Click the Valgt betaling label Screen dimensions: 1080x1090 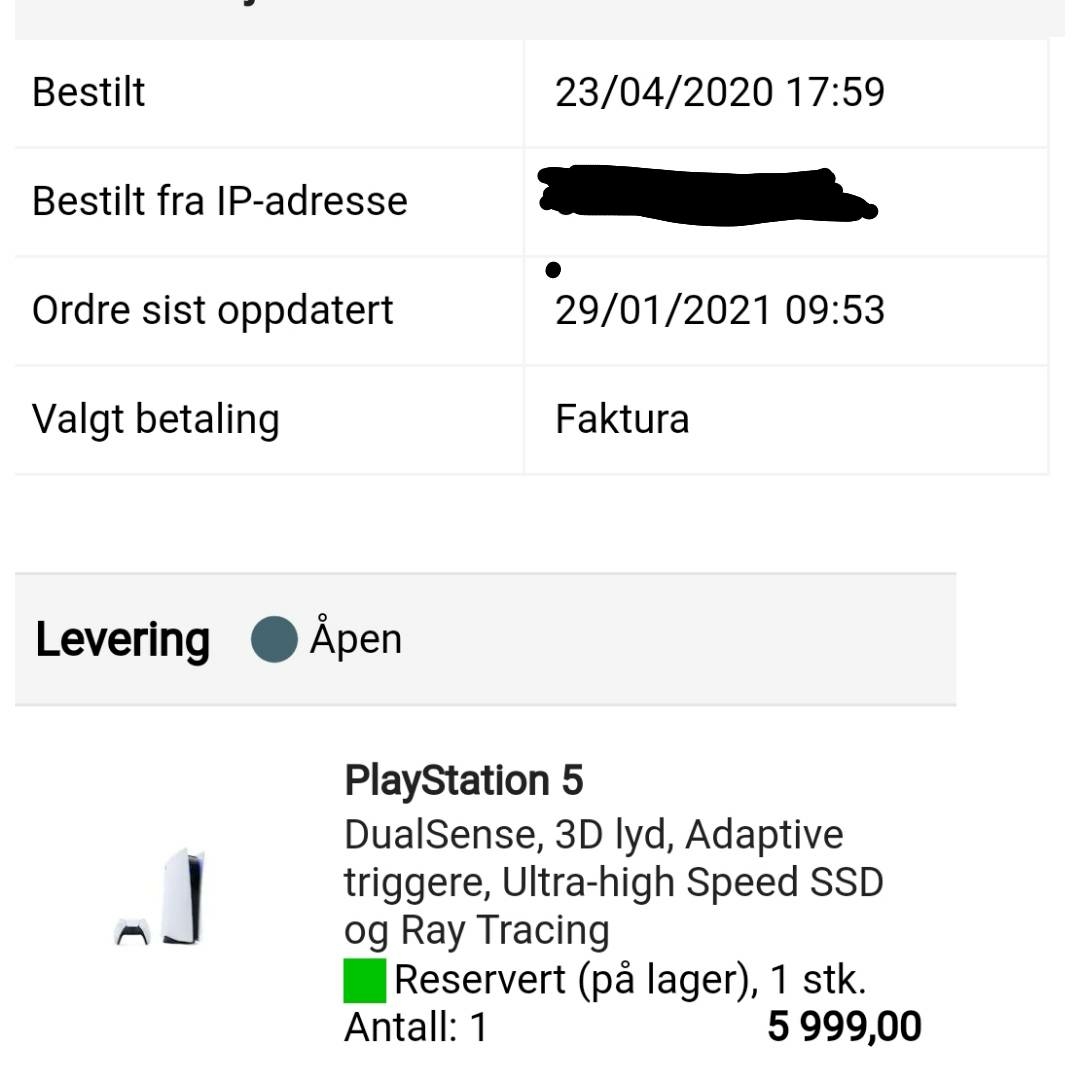point(156,420)
